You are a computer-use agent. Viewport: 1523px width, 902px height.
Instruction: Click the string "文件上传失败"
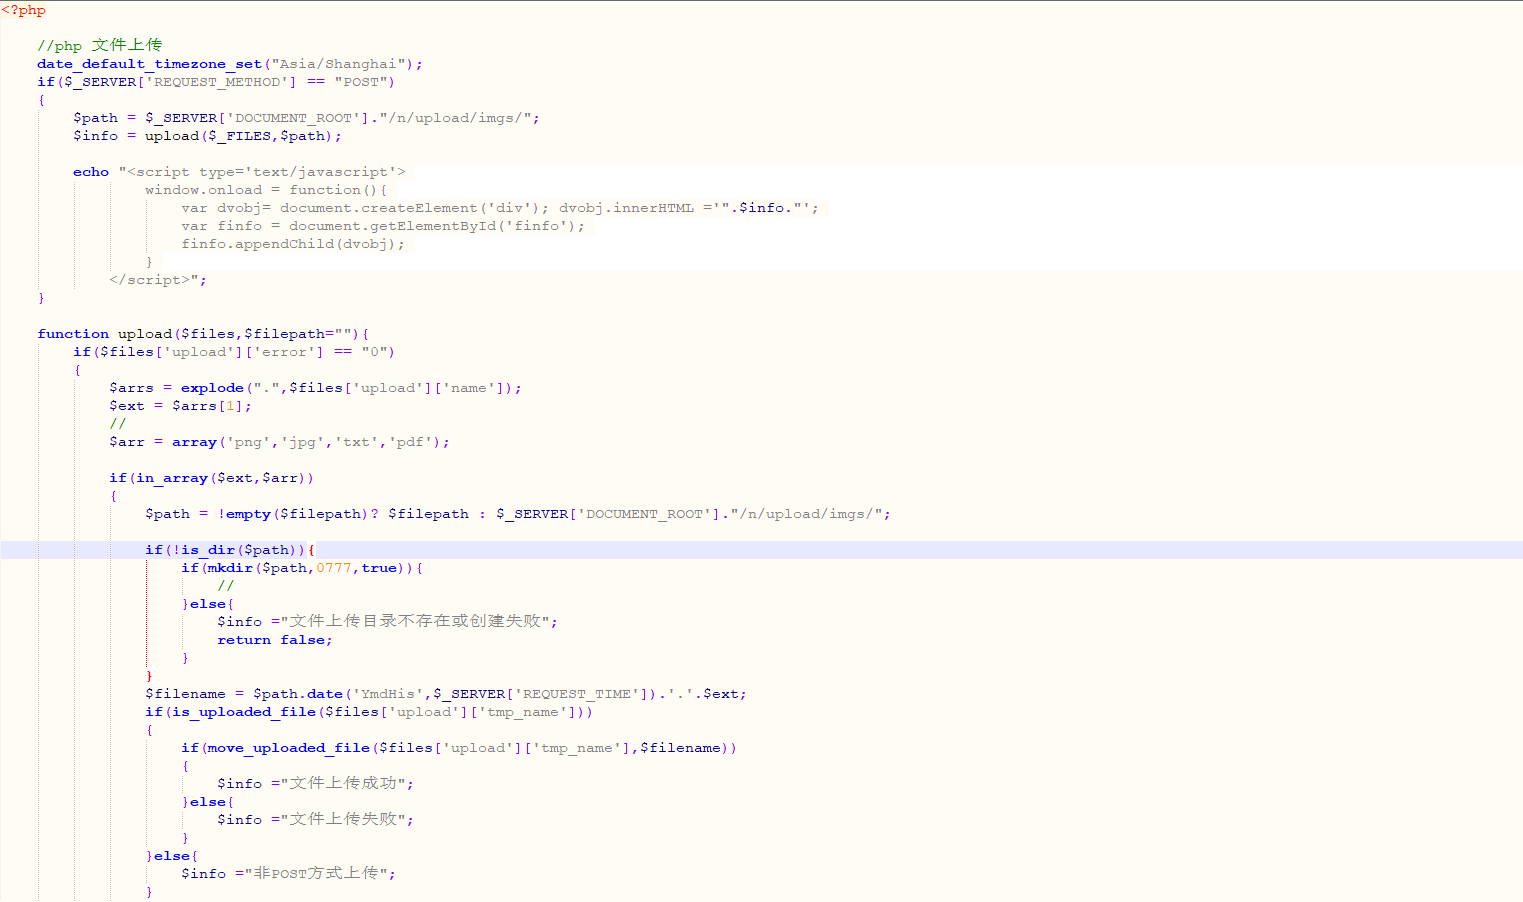pos(342,819)
